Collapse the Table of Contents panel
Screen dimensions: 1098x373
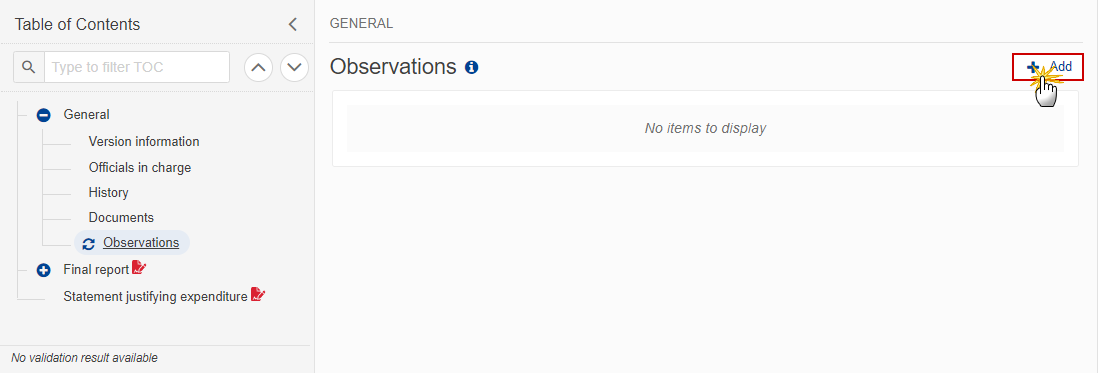point(293,24)
